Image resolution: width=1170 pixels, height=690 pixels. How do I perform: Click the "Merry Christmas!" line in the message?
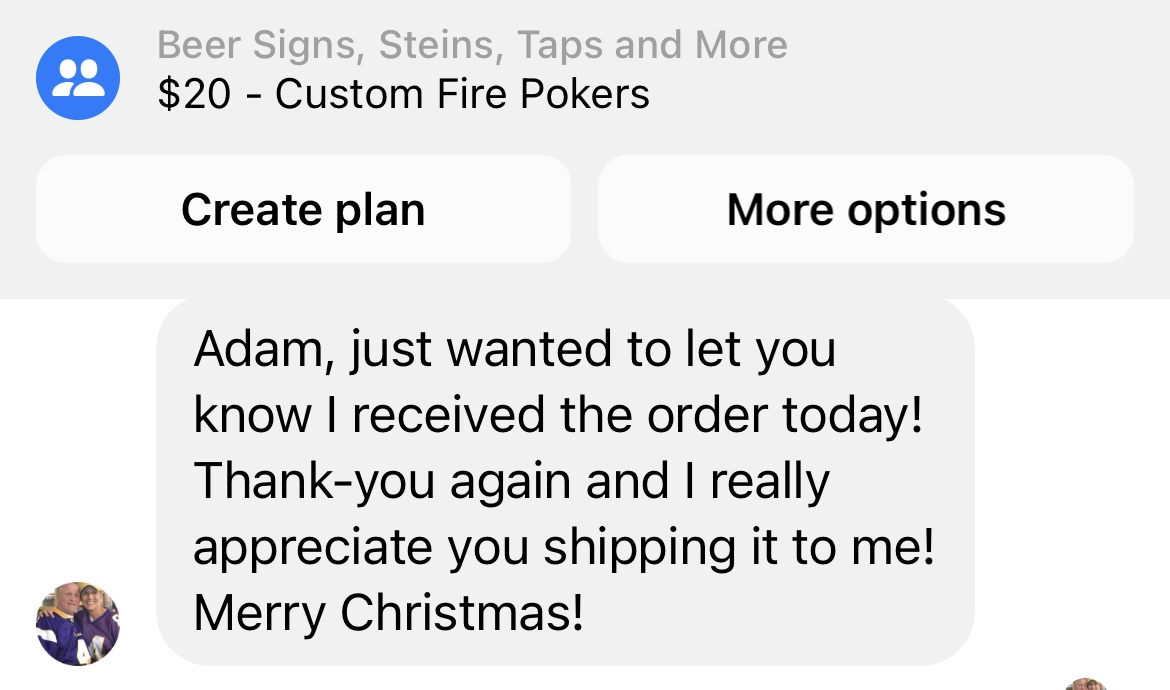click(x=388, y=612)
